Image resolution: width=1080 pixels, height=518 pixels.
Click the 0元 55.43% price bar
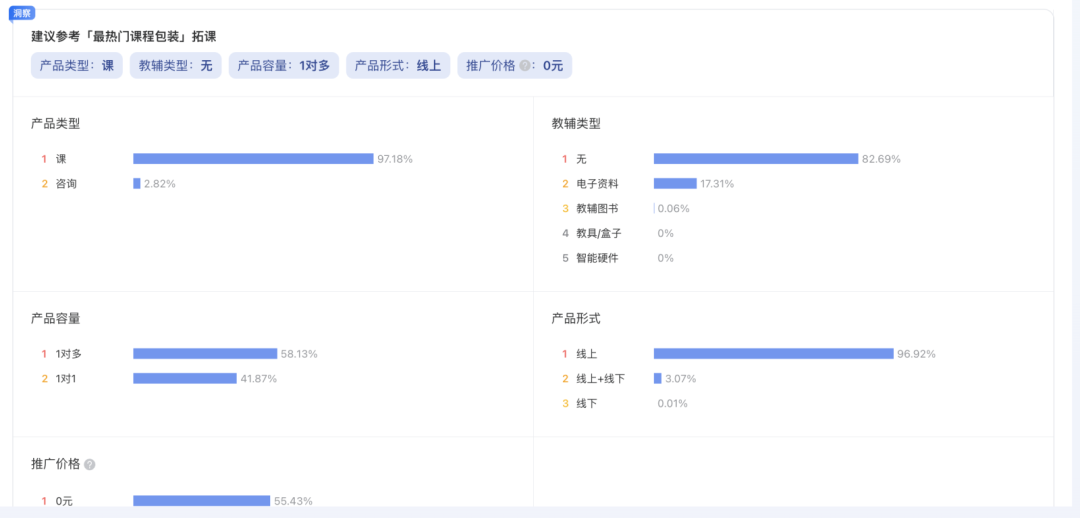(201, 500)
